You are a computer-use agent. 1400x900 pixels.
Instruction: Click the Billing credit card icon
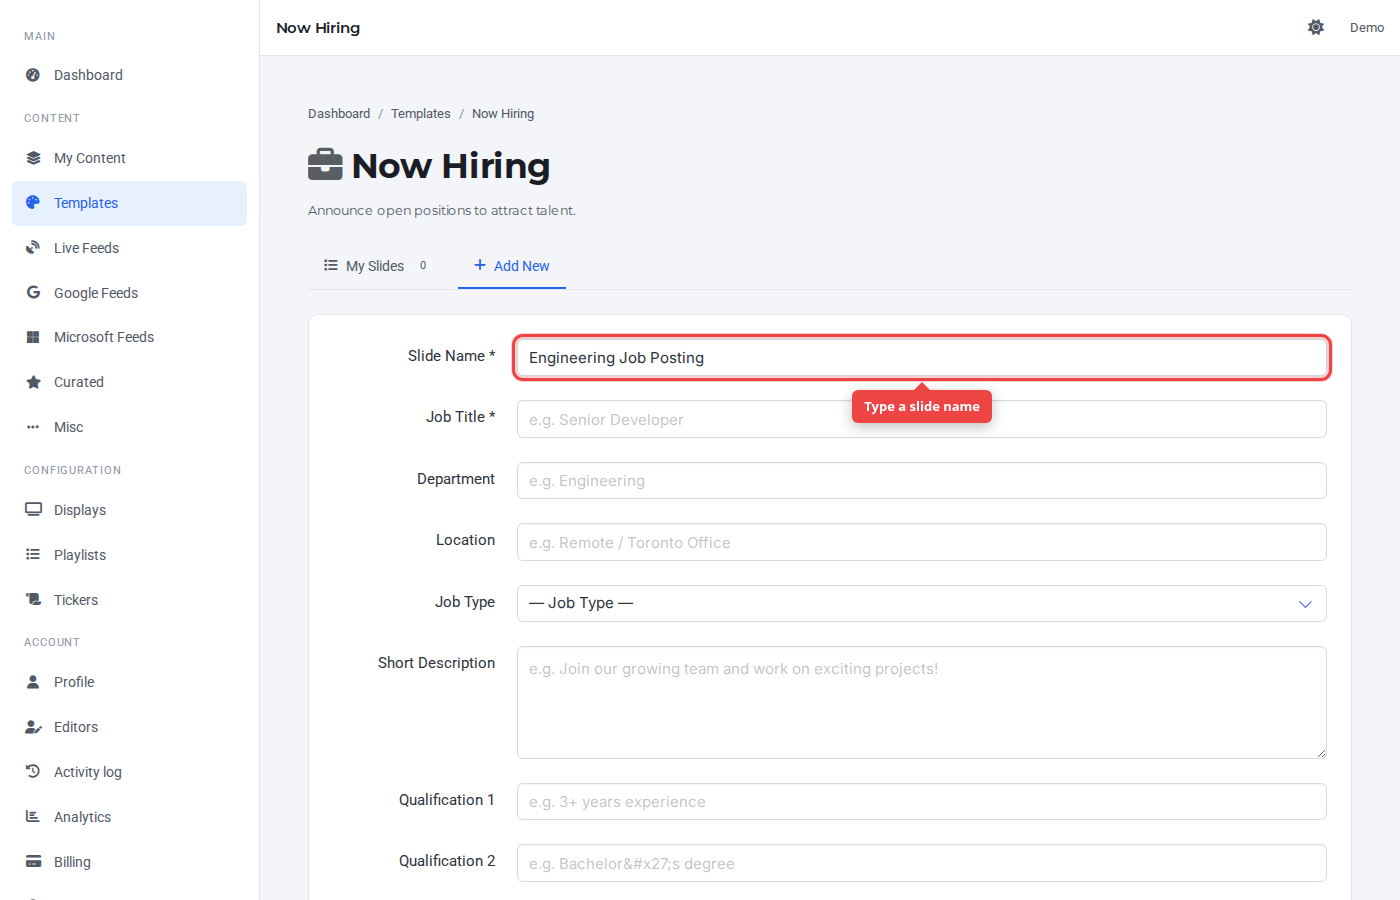click(33, 862)
